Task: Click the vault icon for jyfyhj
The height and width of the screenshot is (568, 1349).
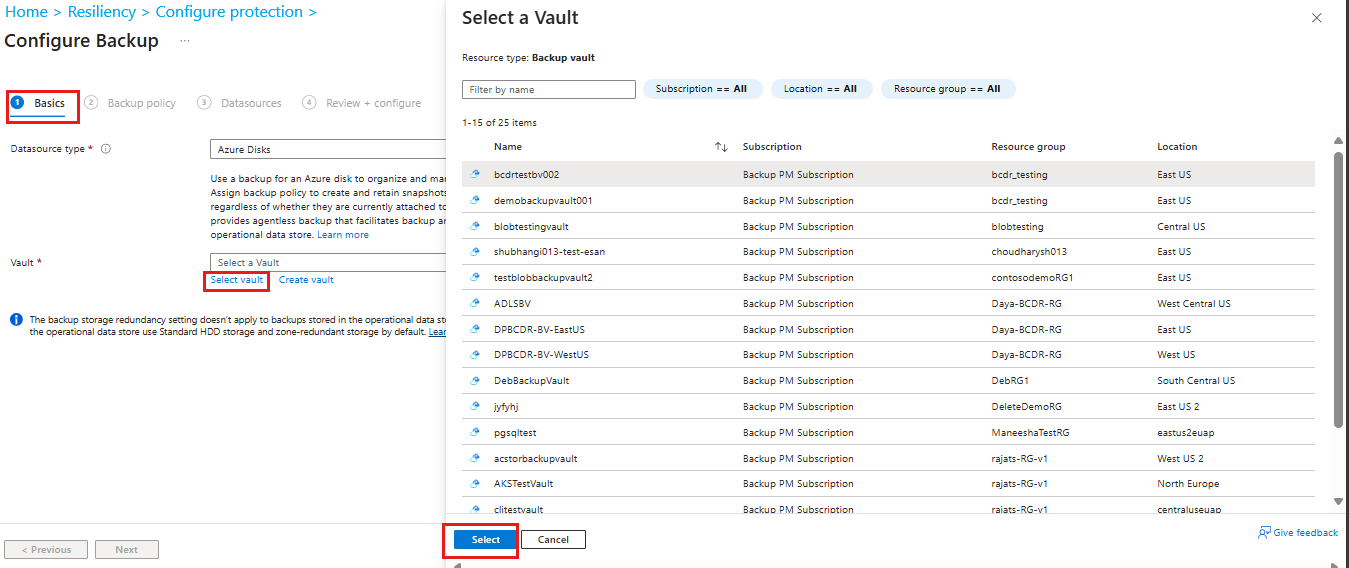Action: tap(476, 407)
